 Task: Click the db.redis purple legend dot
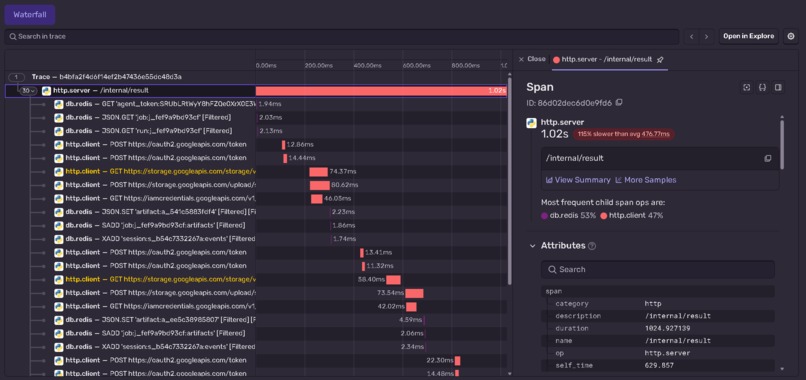point(544,215)
